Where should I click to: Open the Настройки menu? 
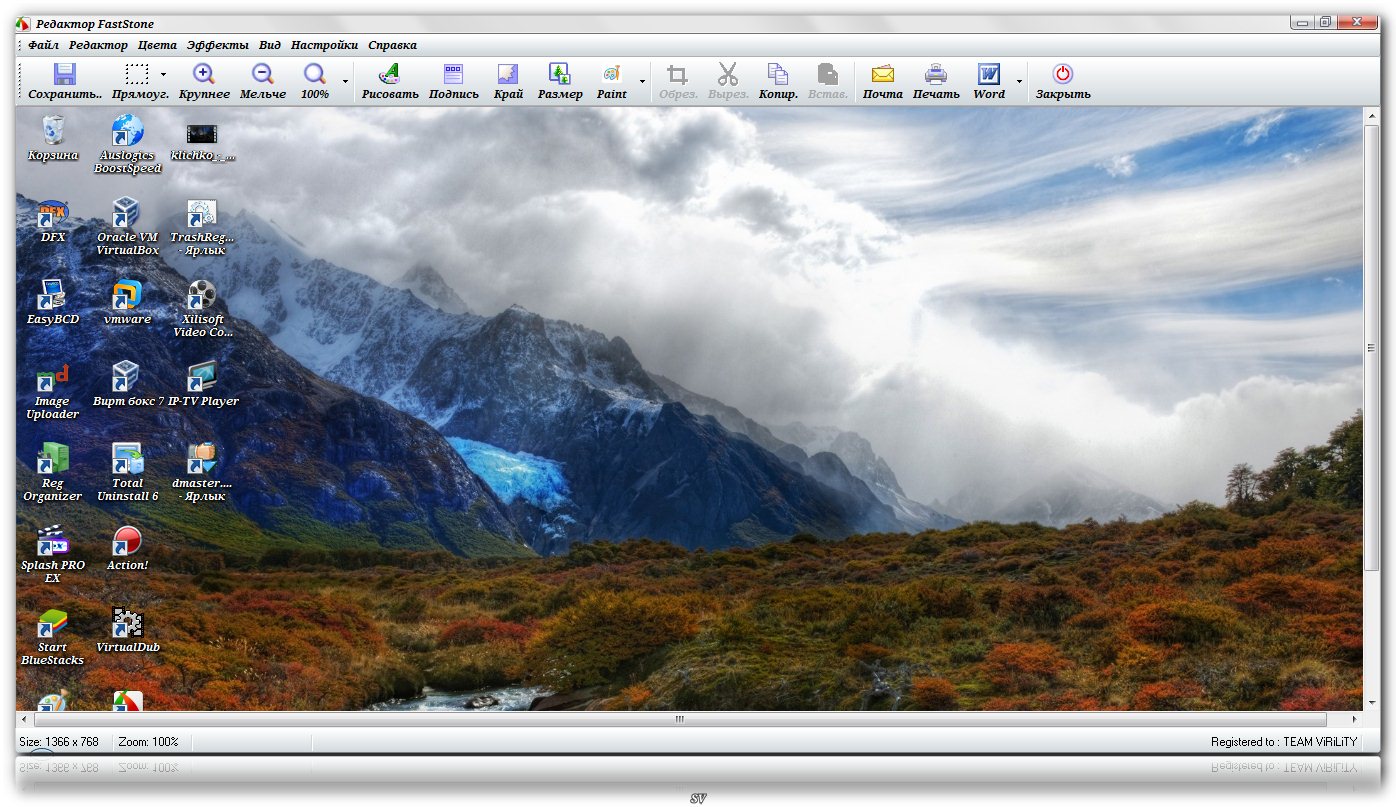324,45
